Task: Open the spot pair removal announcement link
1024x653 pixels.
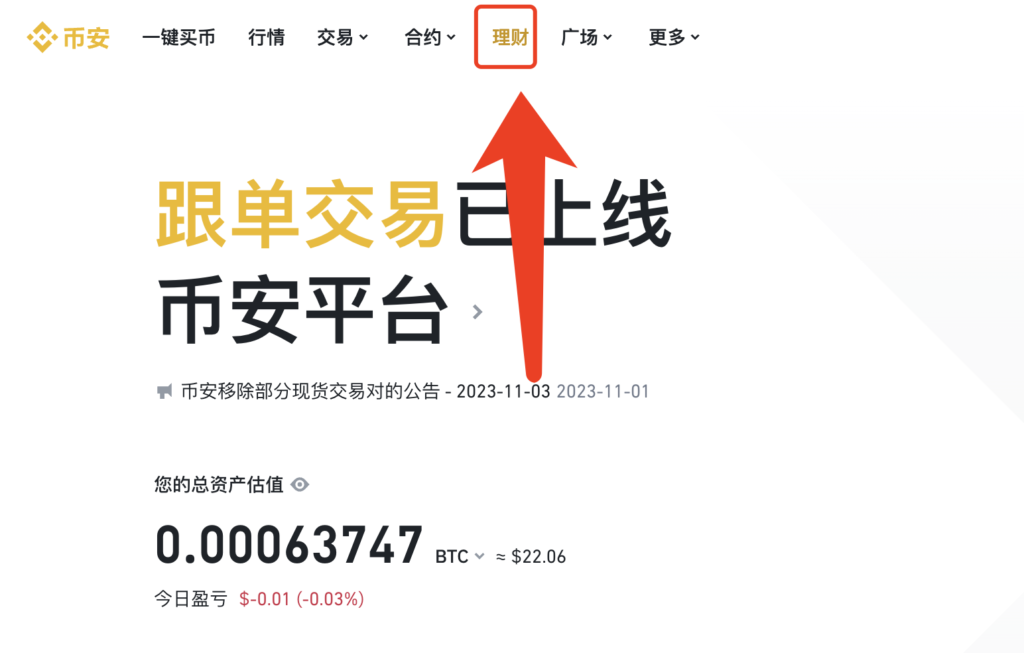Action: click(x=365, y=392)
